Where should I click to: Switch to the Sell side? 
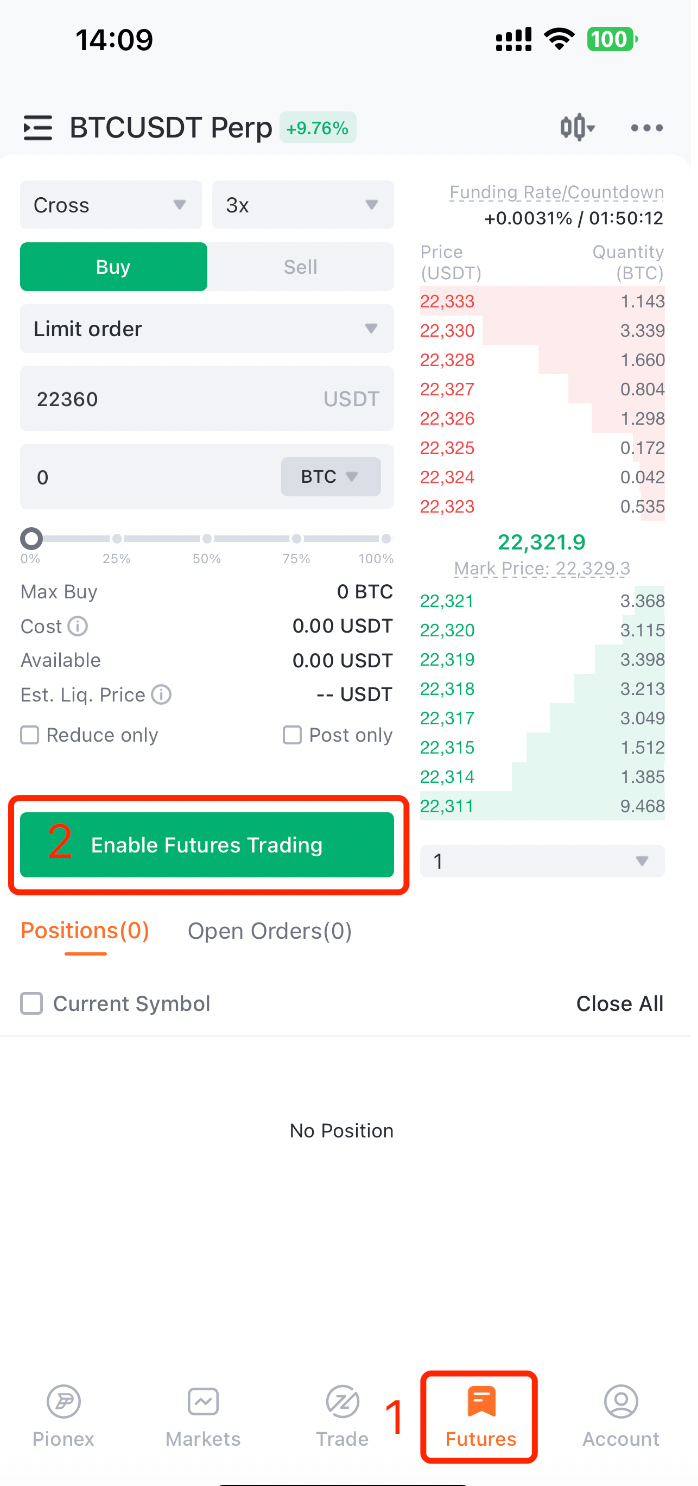pyautogui.click(x=299, y=266)
